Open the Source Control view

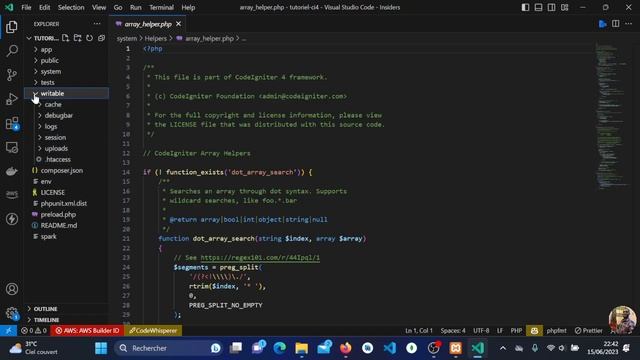click(x=12, y=75)
